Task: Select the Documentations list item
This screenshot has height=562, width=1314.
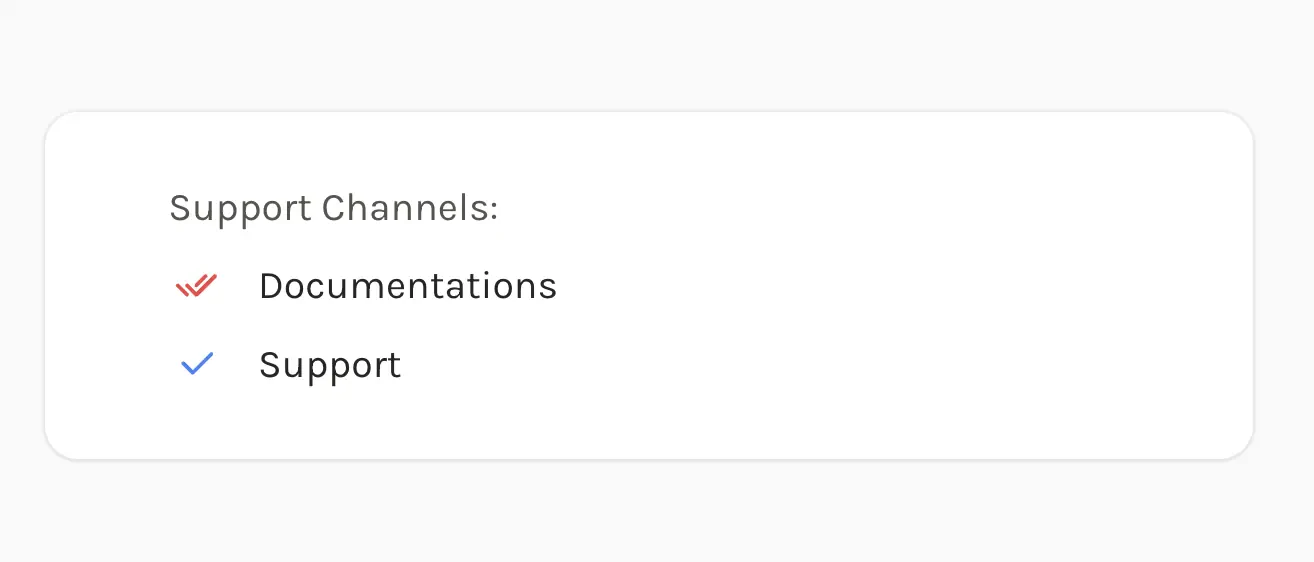Action: pyautogui.click(x=364, y=286)
